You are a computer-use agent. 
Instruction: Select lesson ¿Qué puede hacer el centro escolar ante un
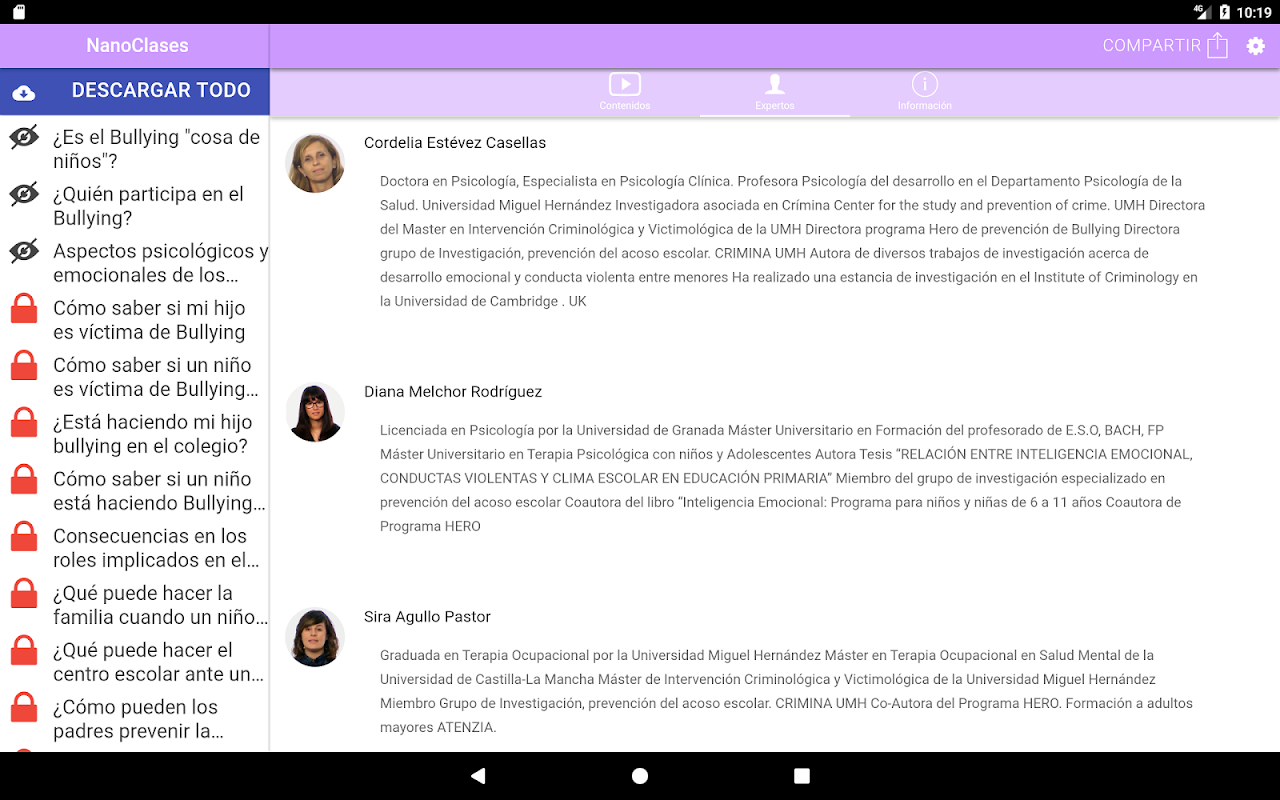pos(158,662)
